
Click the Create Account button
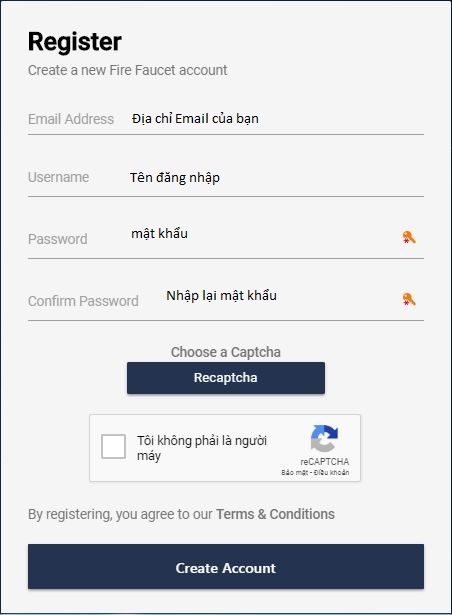coord(226,566)
